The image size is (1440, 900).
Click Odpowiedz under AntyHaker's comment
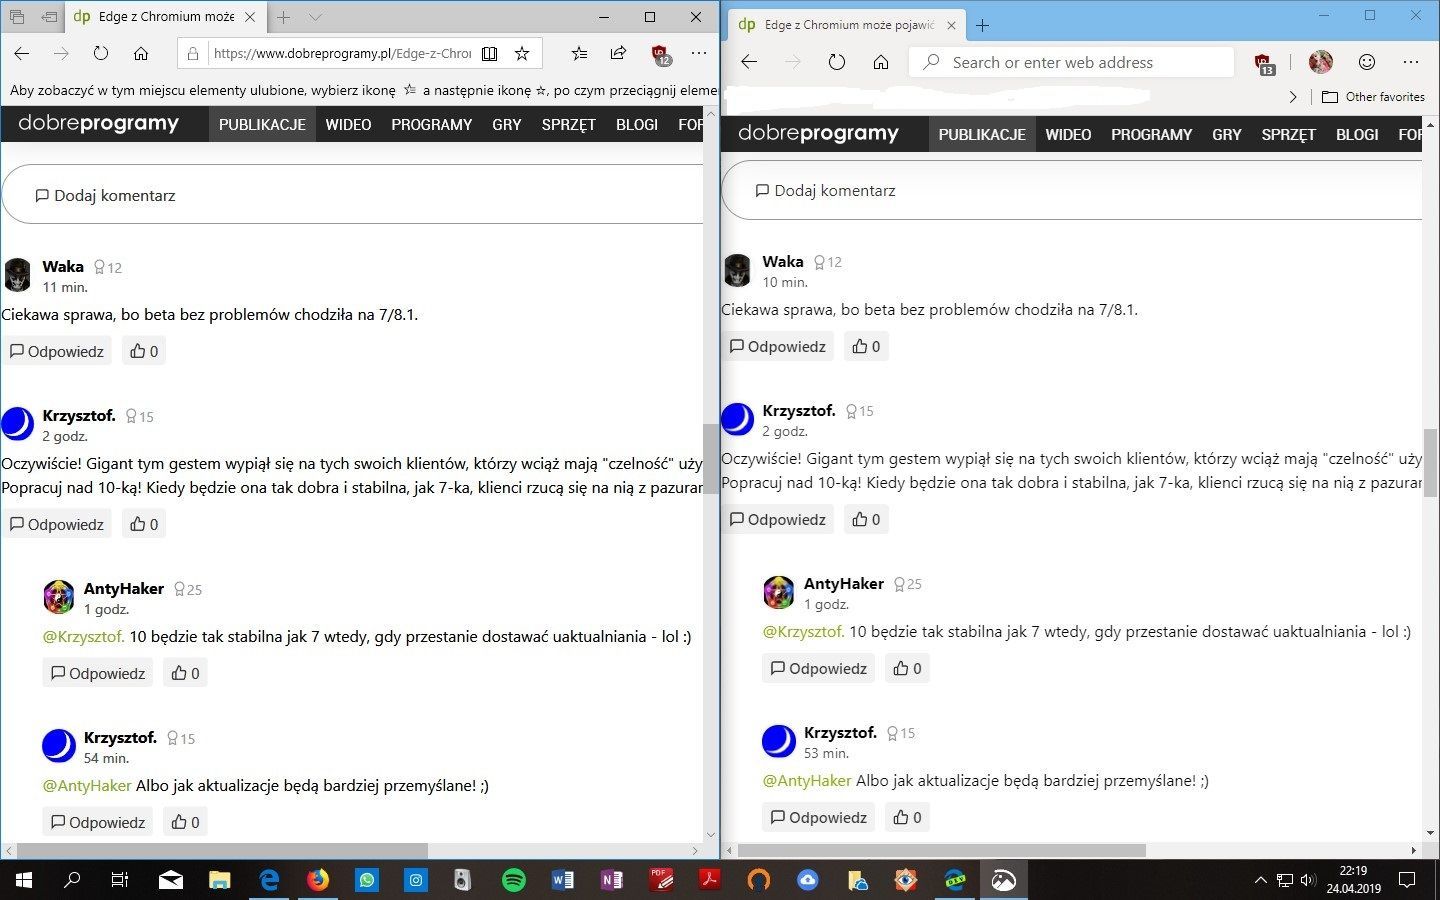[97, 673]
